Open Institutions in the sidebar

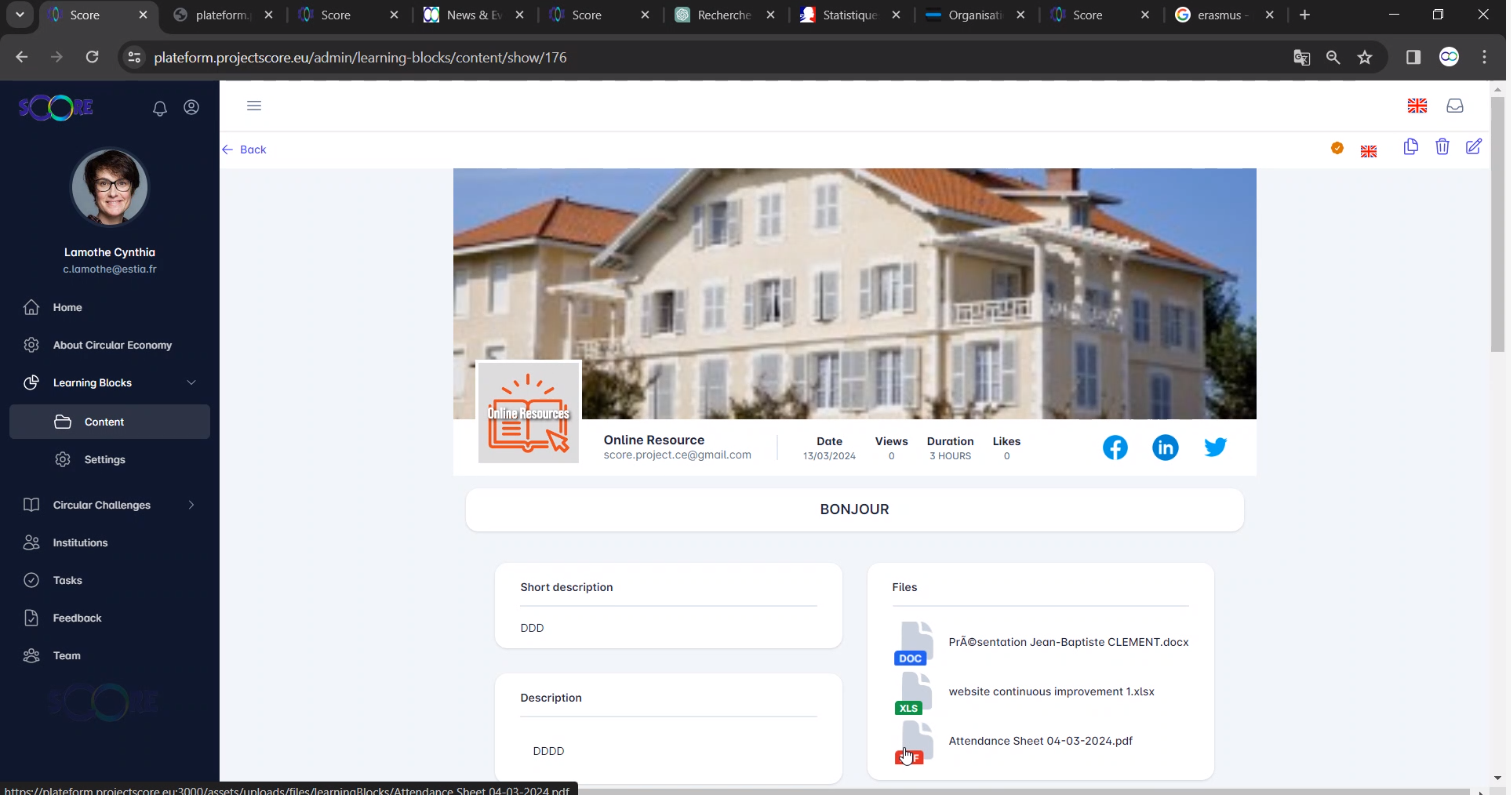click(x=80, y=543)
